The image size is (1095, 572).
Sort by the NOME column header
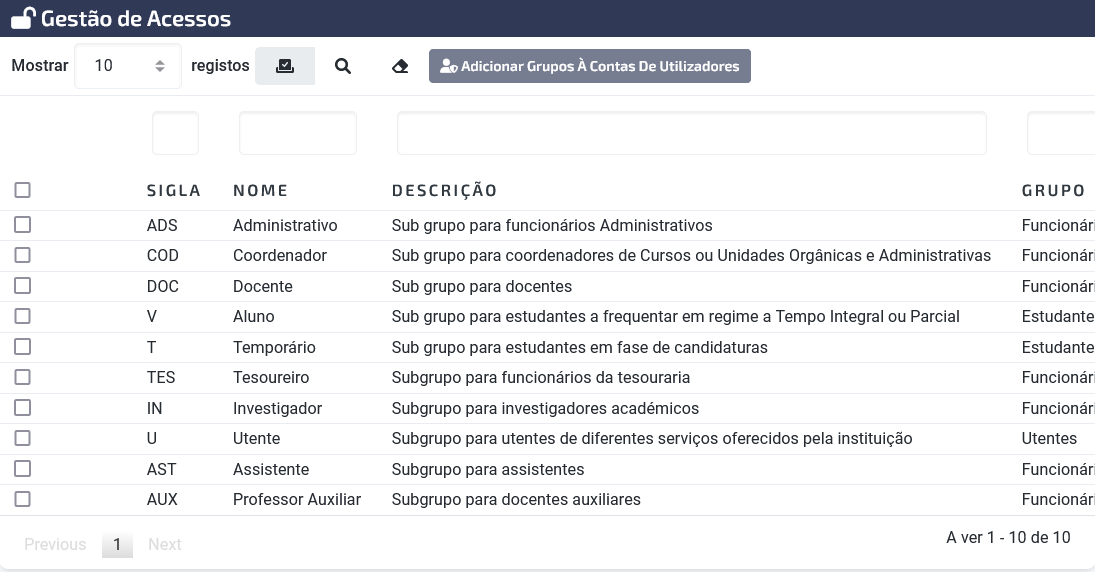260,191
